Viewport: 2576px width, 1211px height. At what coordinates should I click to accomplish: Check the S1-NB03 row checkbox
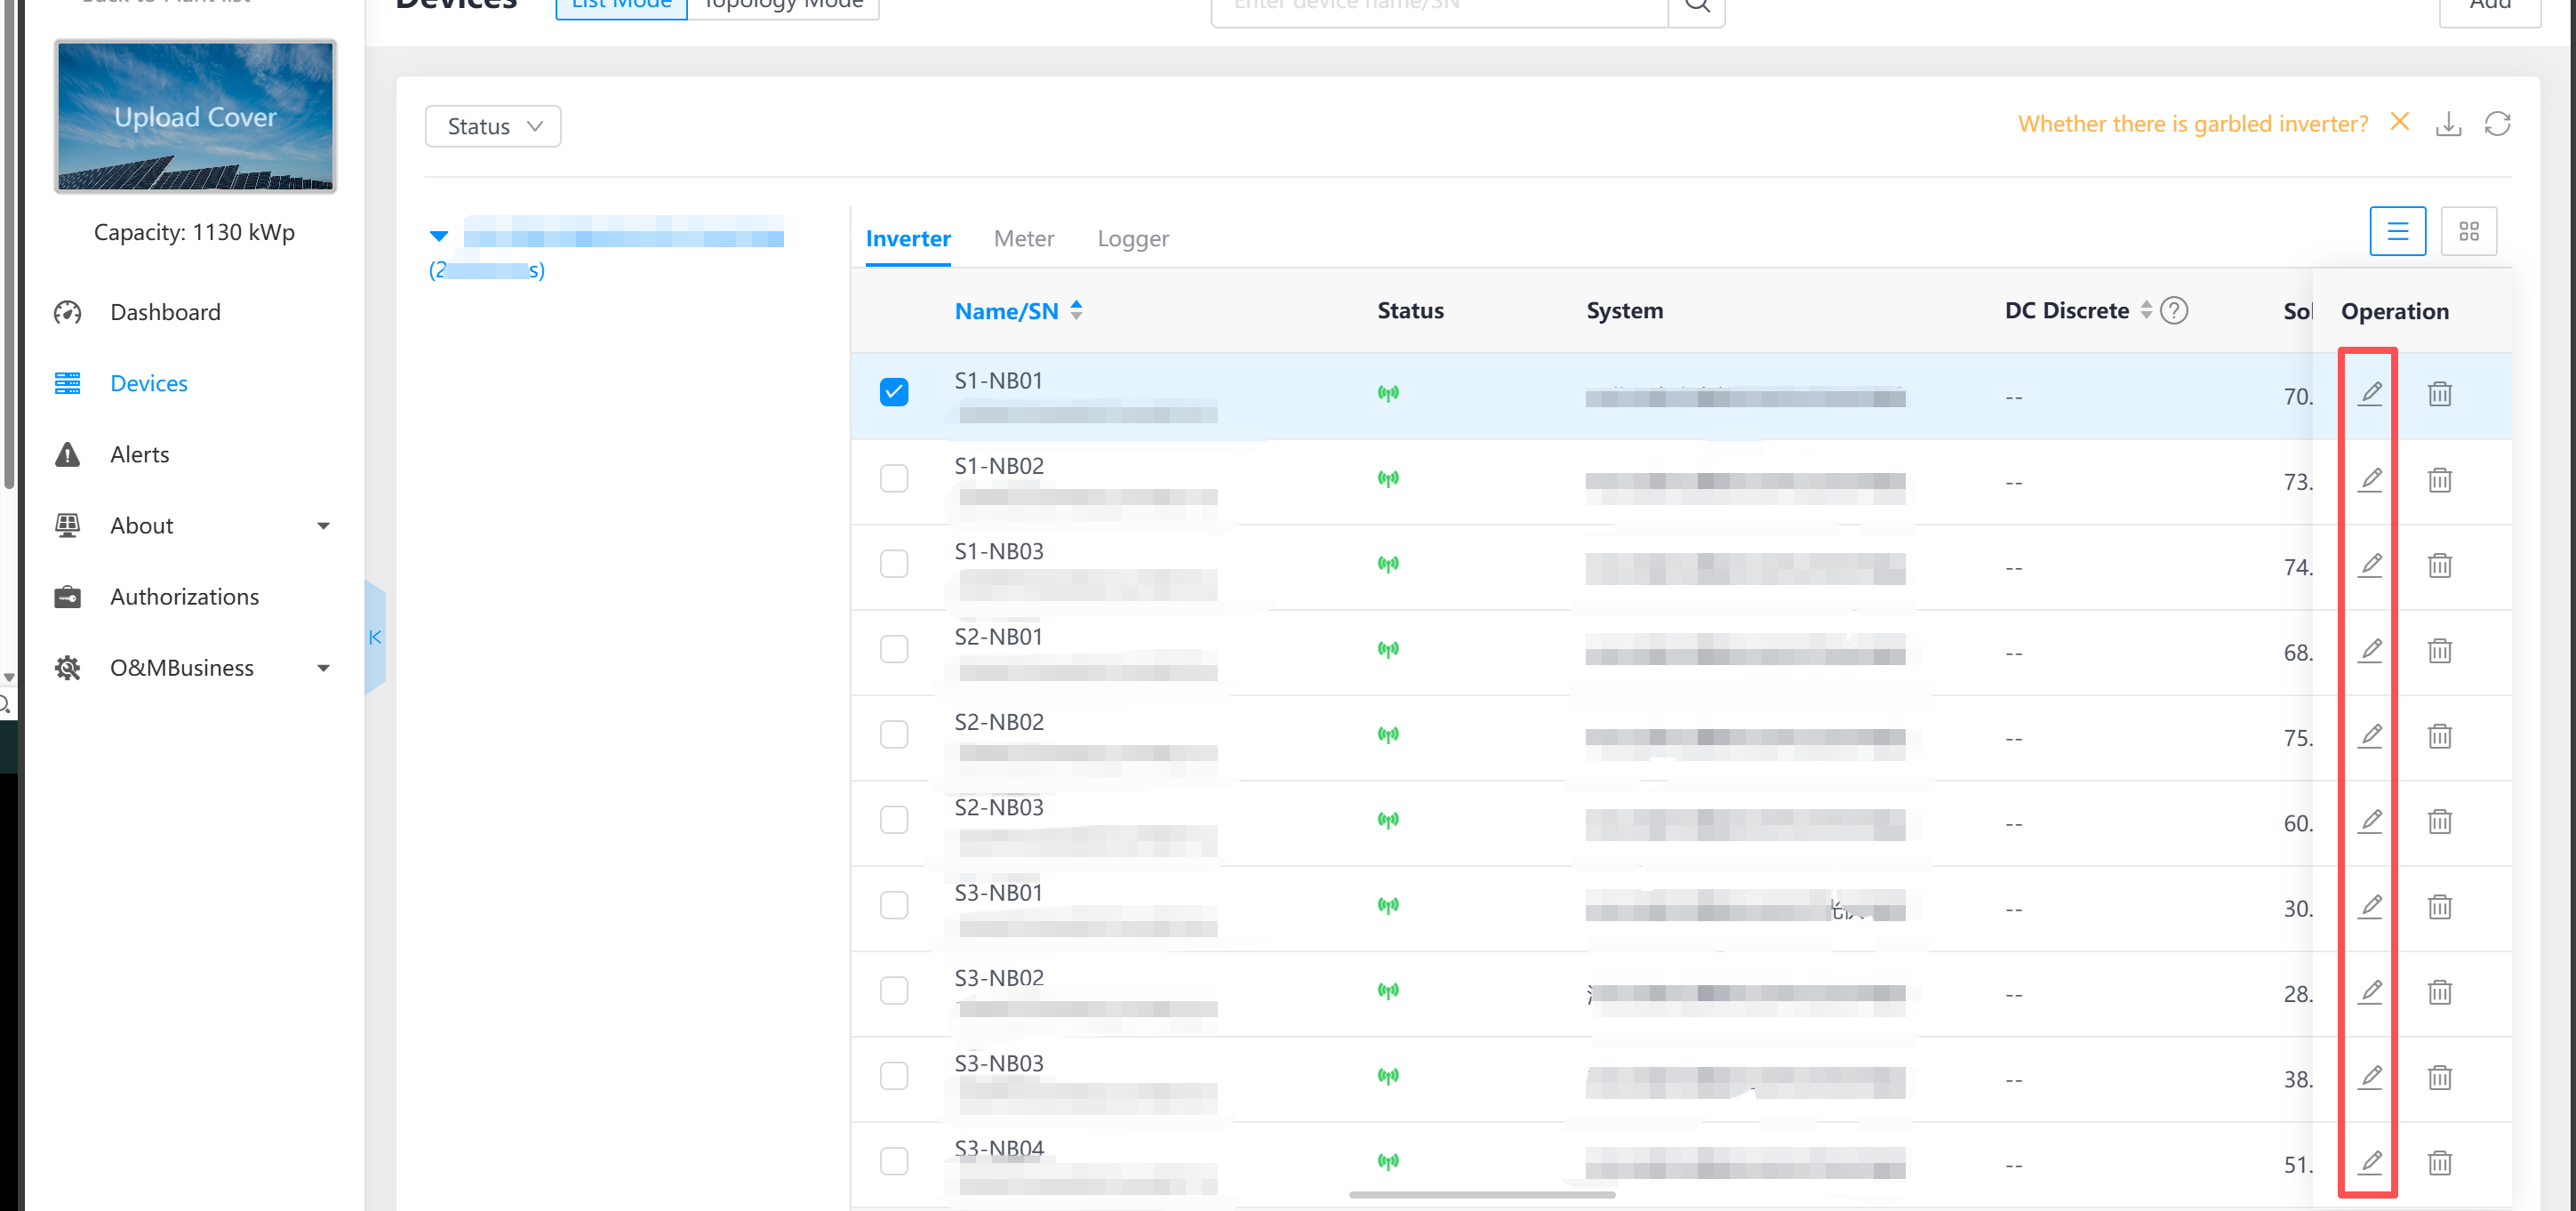click(x=894, y=564)
